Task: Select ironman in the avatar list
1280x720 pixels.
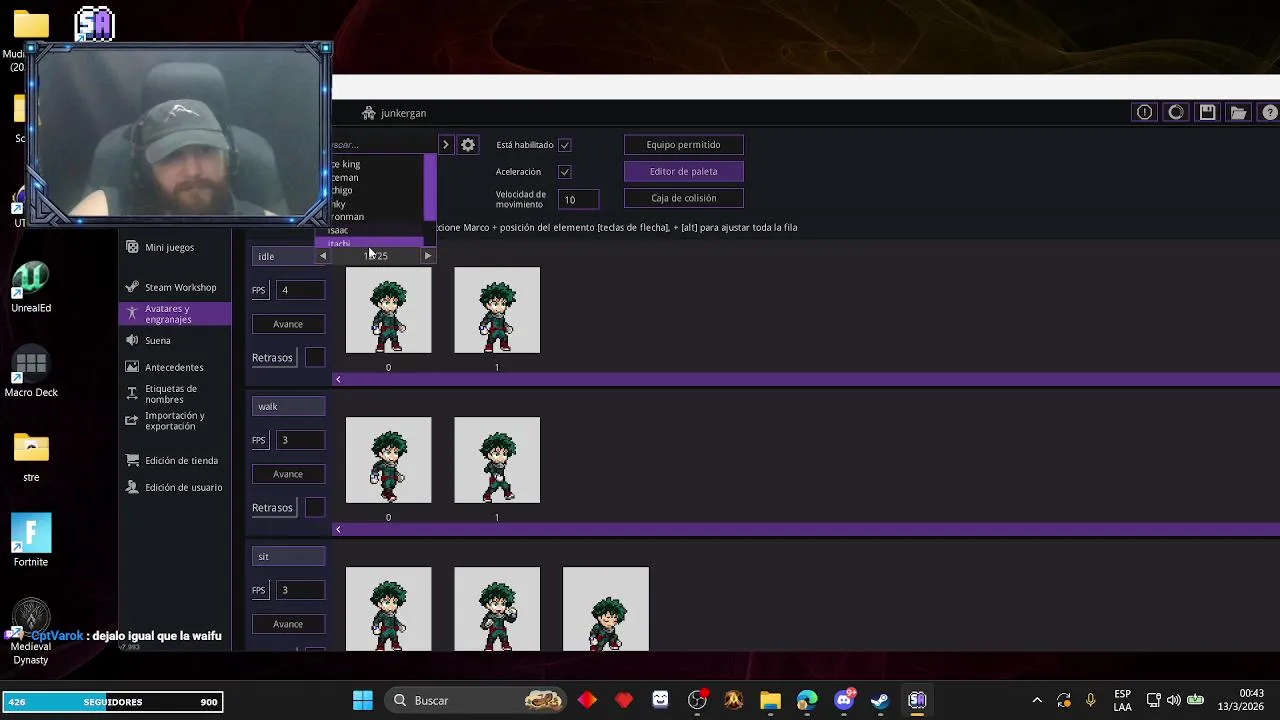Action: click(347, 217)
